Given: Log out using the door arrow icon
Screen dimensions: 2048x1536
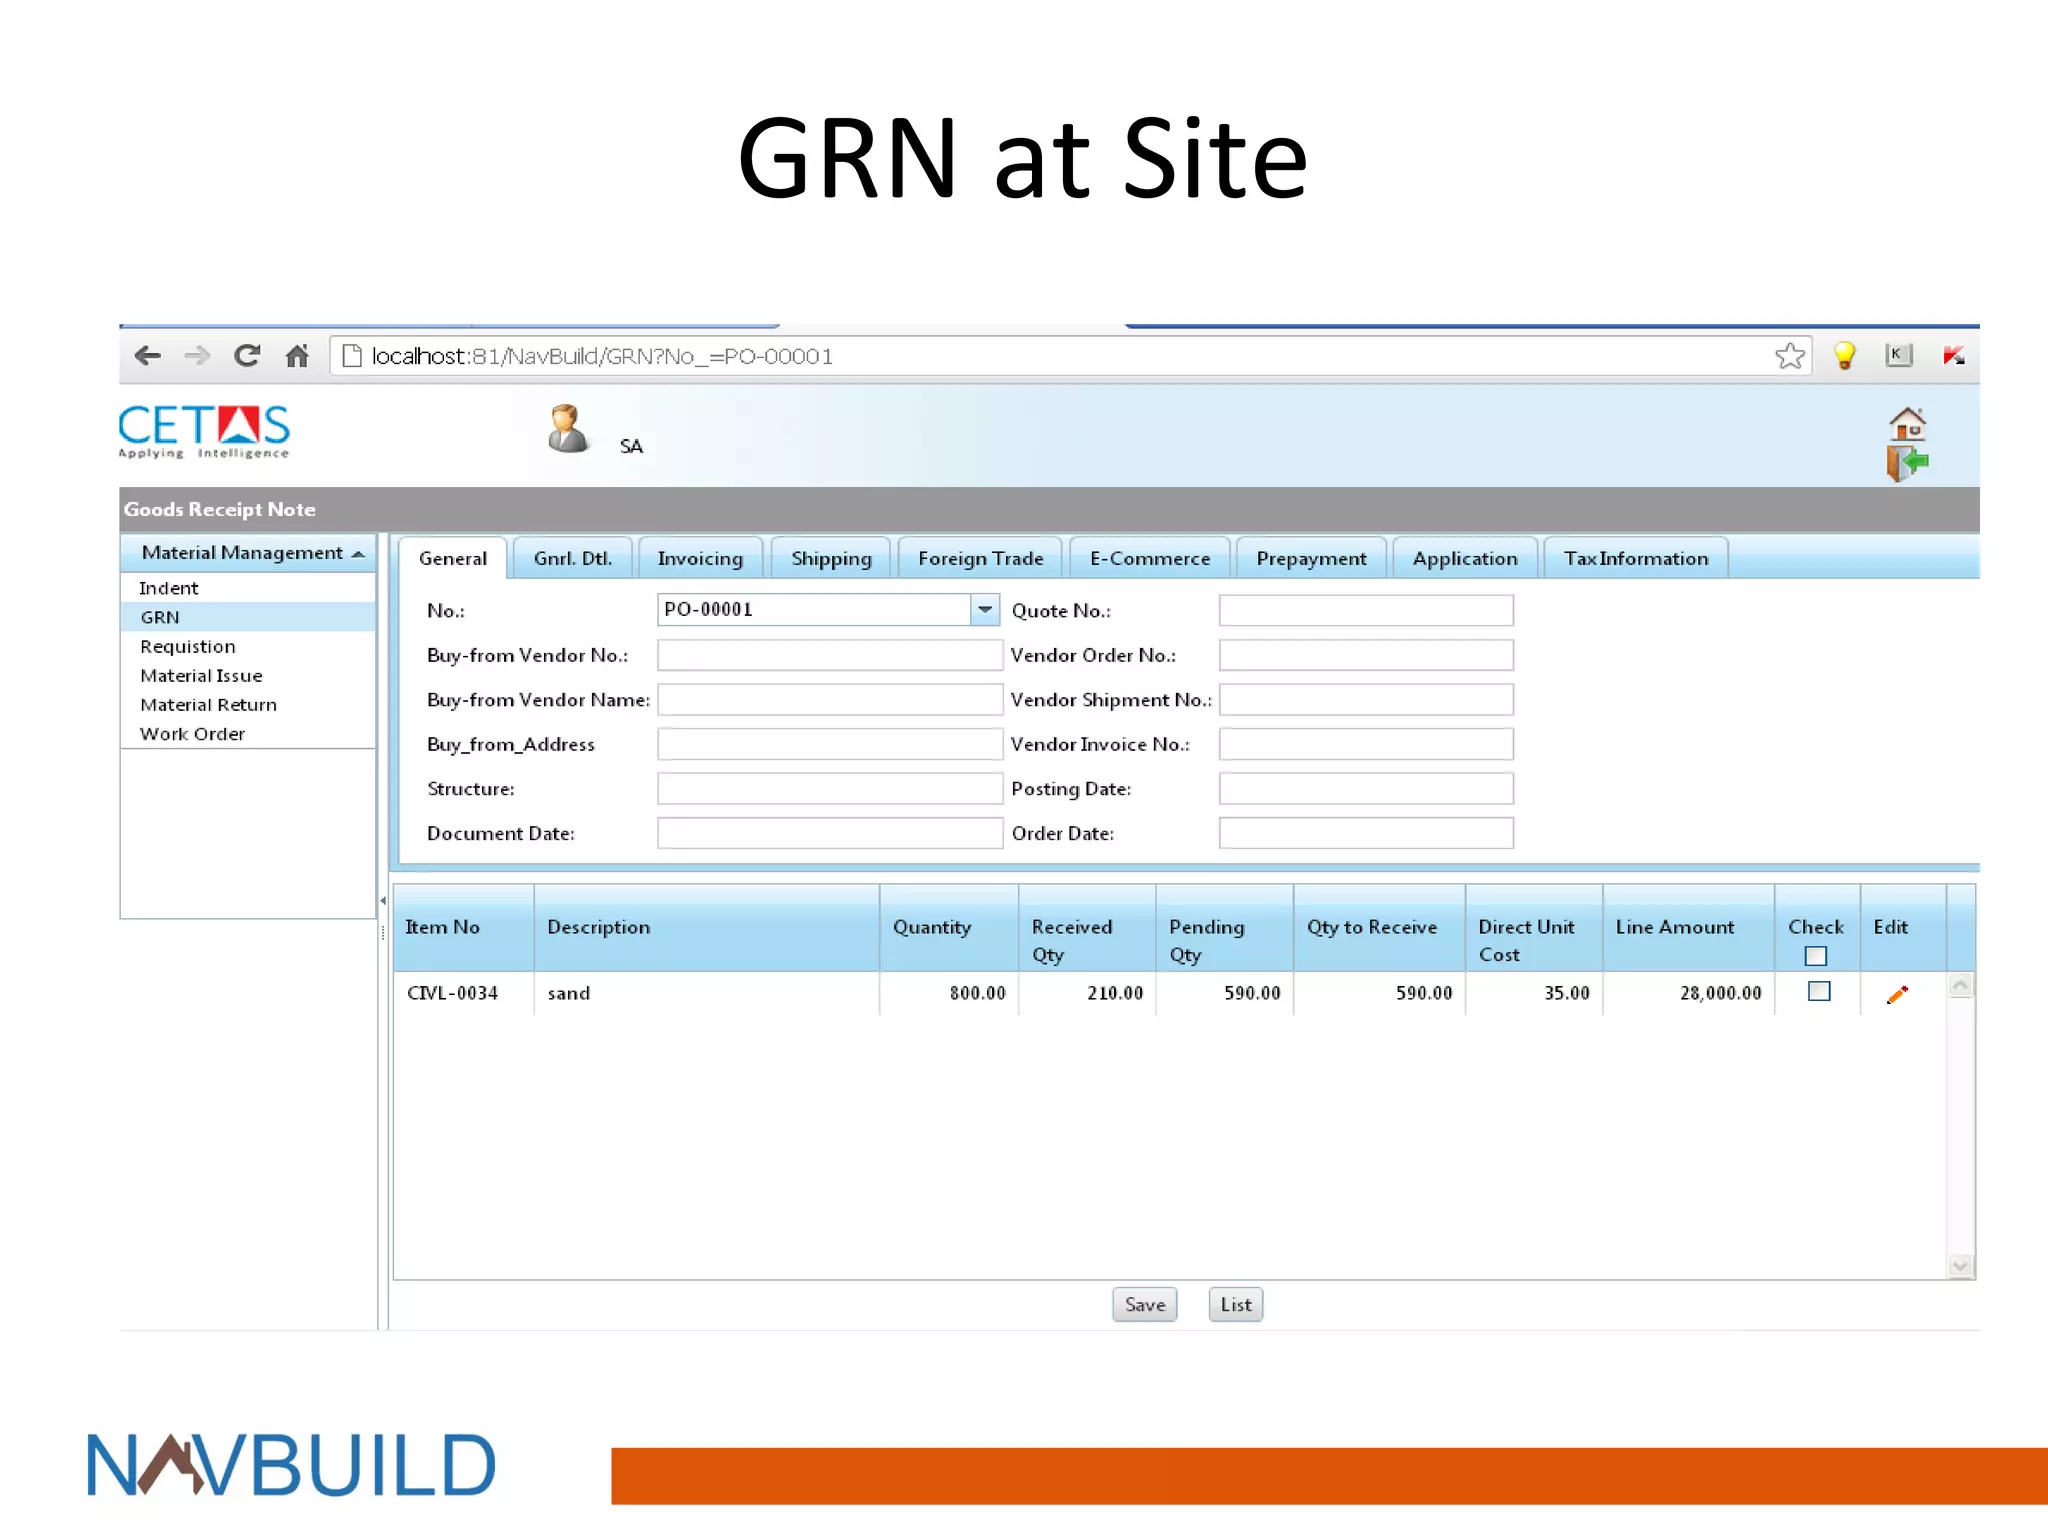Looking at the screenshot, I should pos(1907,463).
